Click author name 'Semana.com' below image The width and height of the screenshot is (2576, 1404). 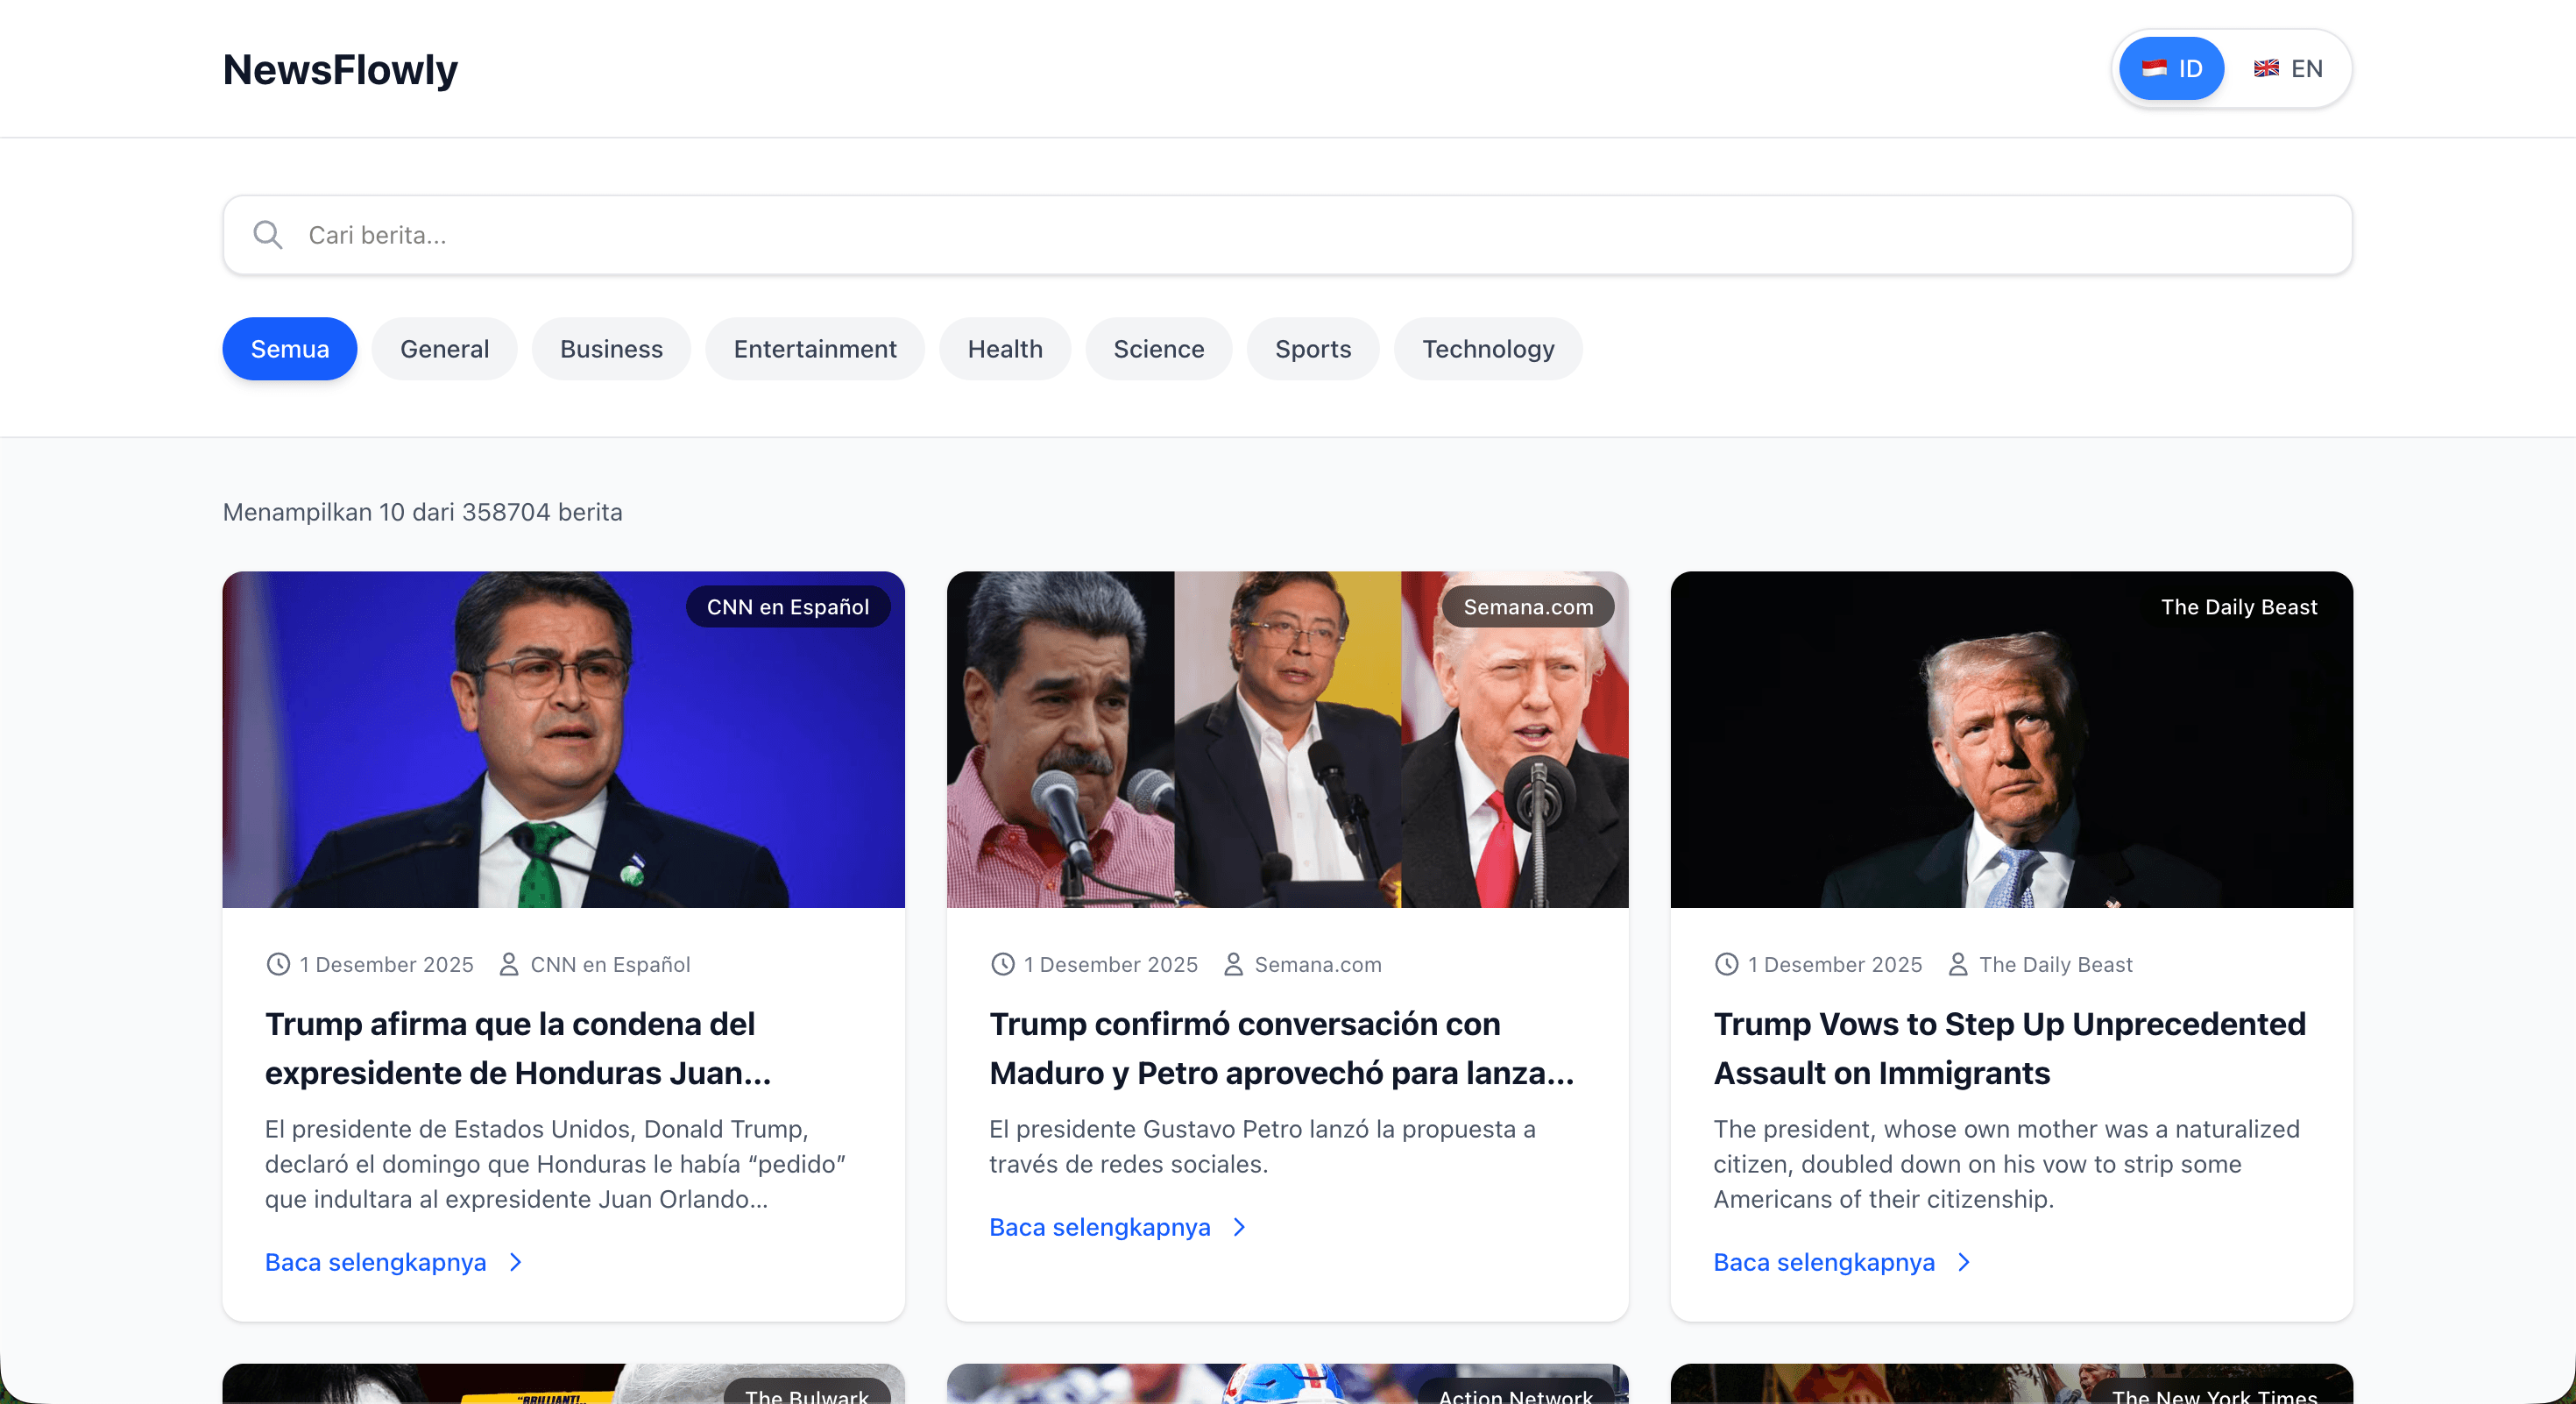coord(1318,964)
